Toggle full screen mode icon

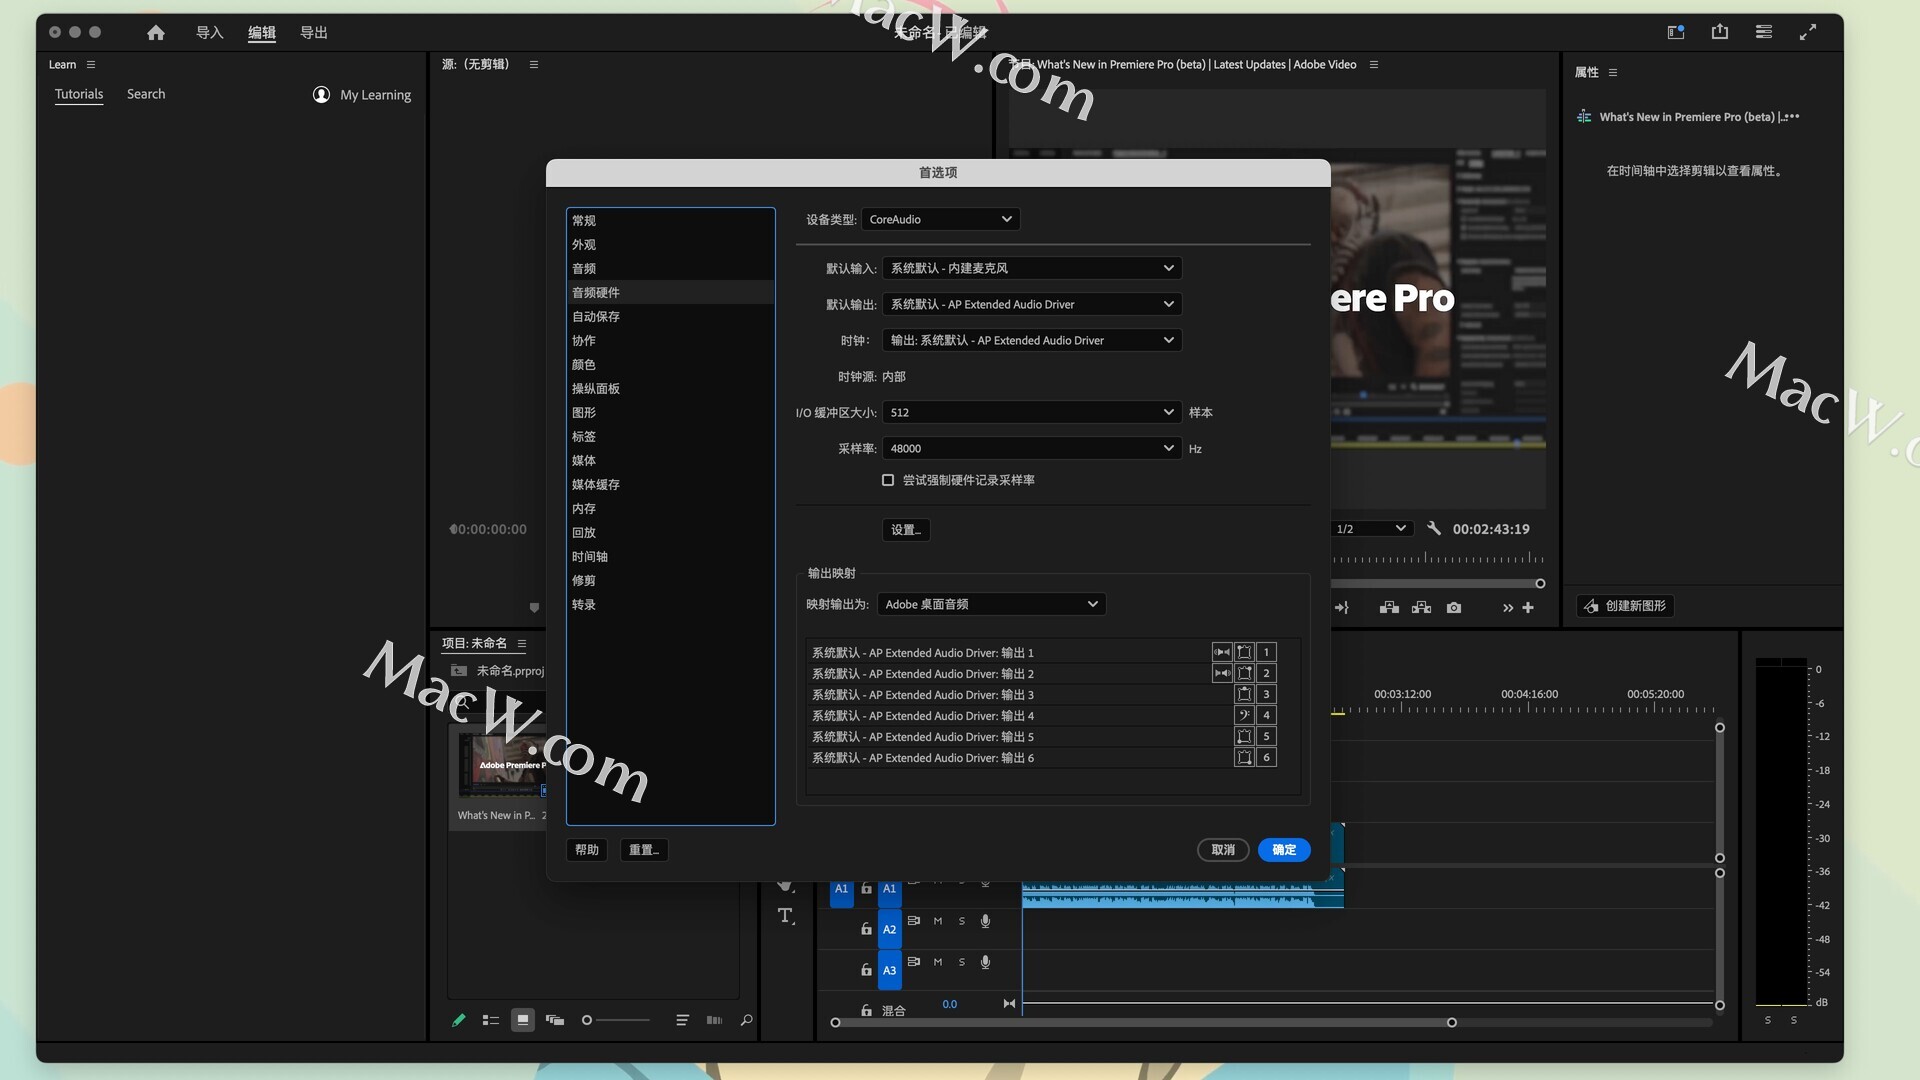(x=1808, y=32)
